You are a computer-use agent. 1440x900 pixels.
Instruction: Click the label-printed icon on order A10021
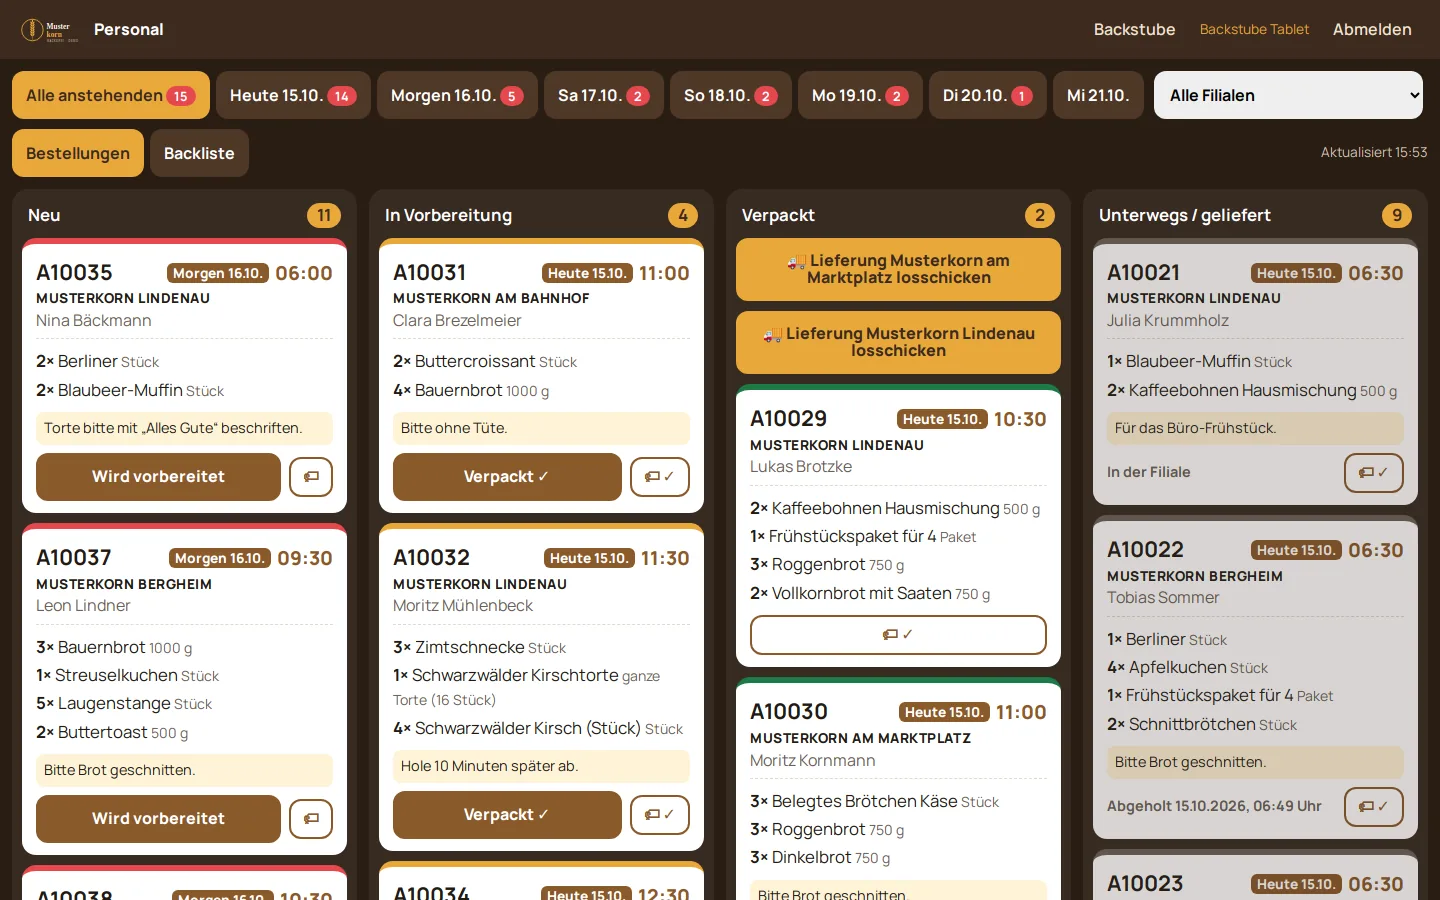1374,473
